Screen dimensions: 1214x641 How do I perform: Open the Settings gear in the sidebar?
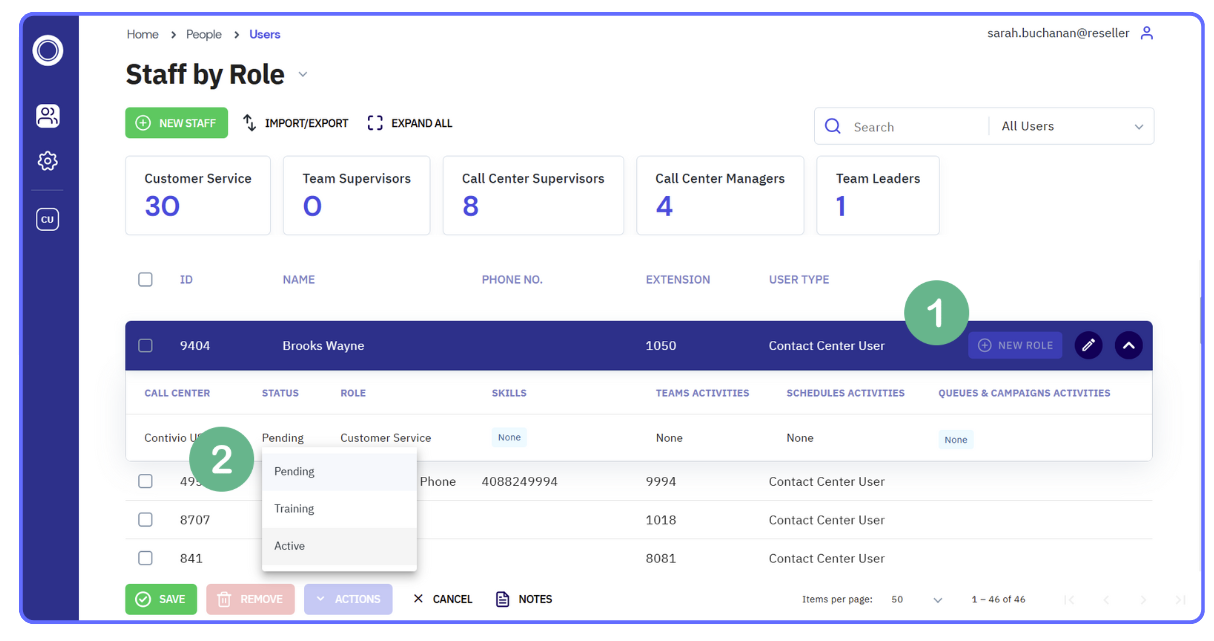click(47, 161)
